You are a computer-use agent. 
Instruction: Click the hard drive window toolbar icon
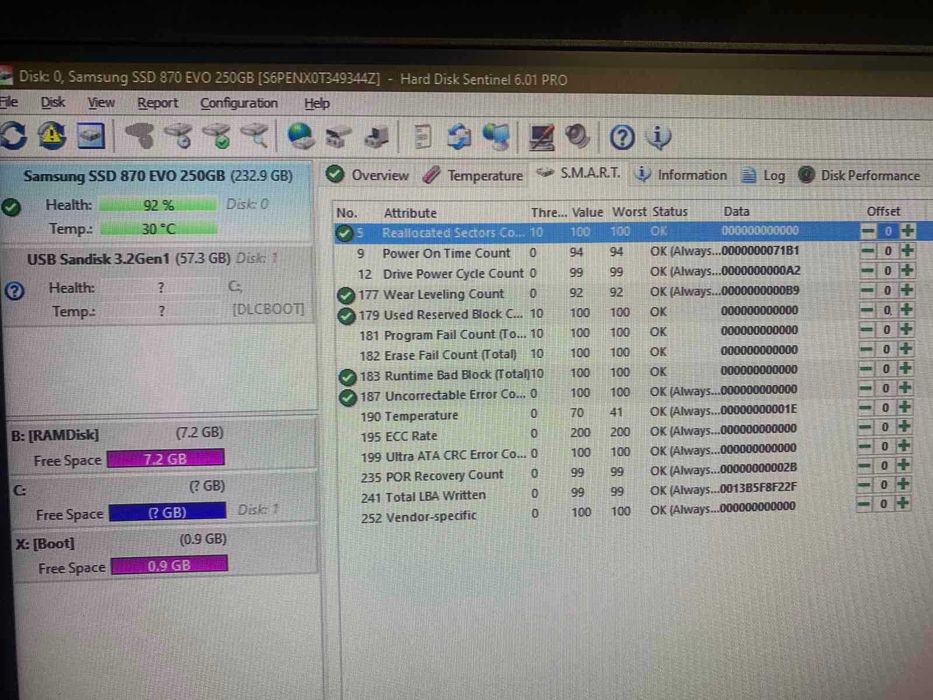[x=90, y=136]
